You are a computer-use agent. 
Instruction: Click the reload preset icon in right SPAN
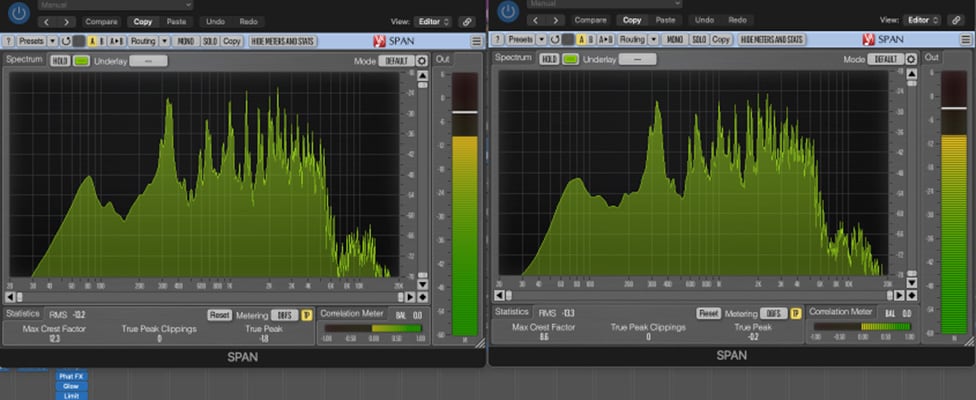(555, 39)
